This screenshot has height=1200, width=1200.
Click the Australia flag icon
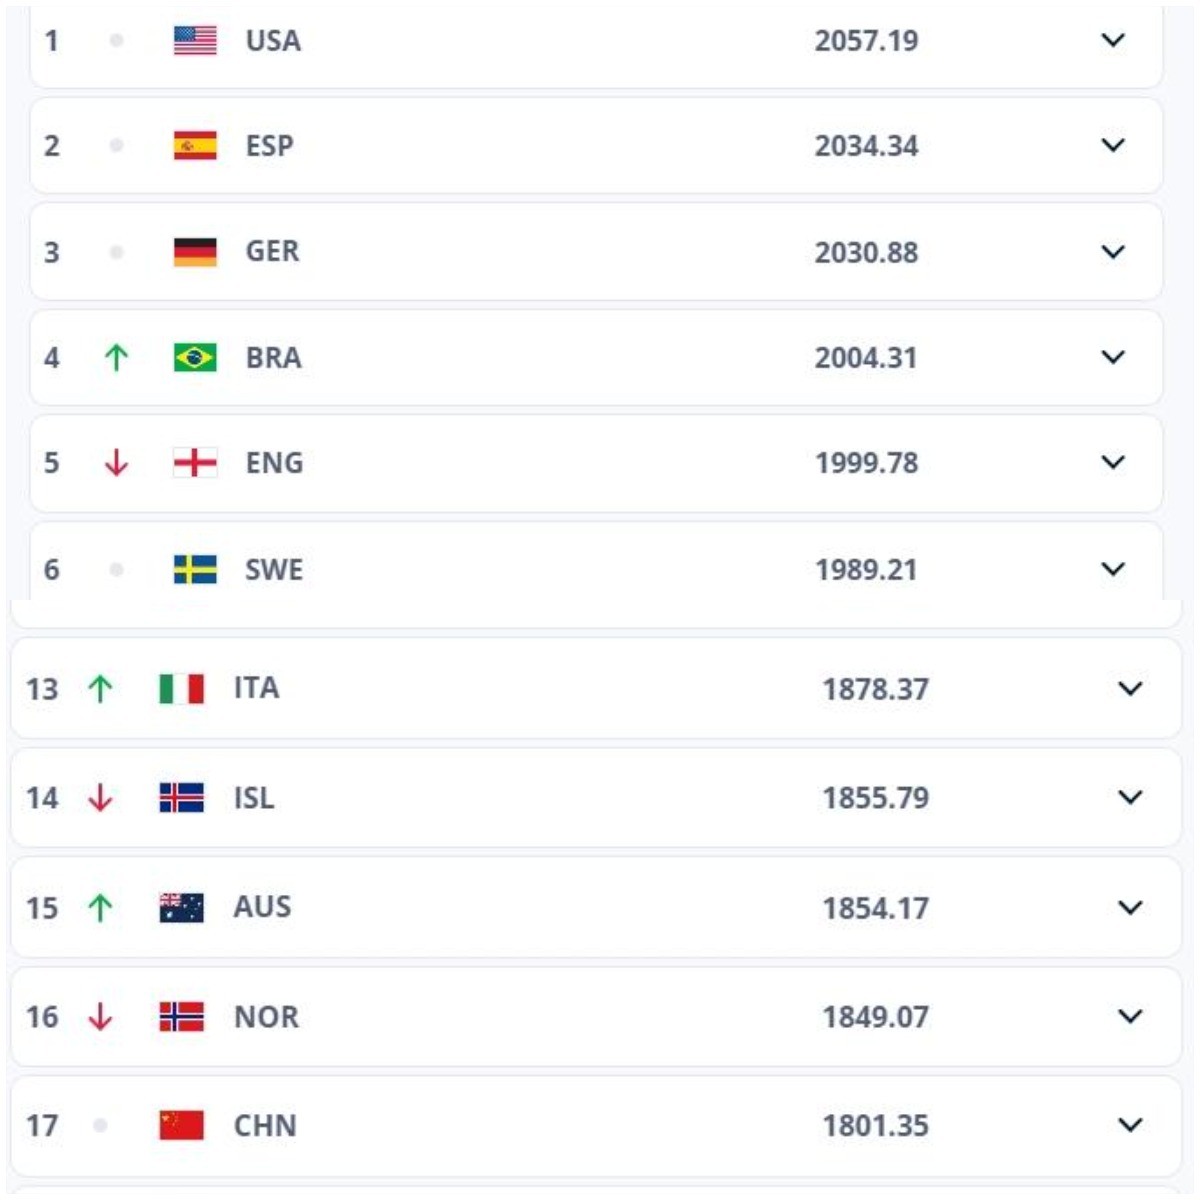[x=181, y=907]
